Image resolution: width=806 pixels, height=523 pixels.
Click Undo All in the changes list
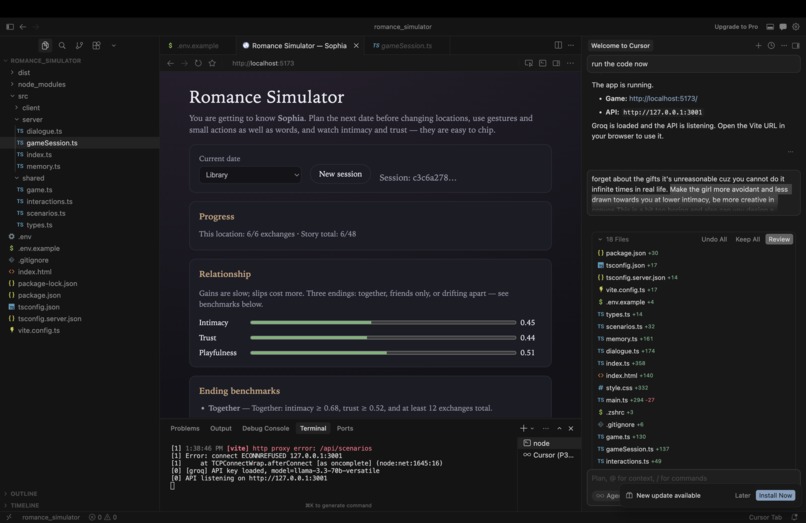click(714, 240)
